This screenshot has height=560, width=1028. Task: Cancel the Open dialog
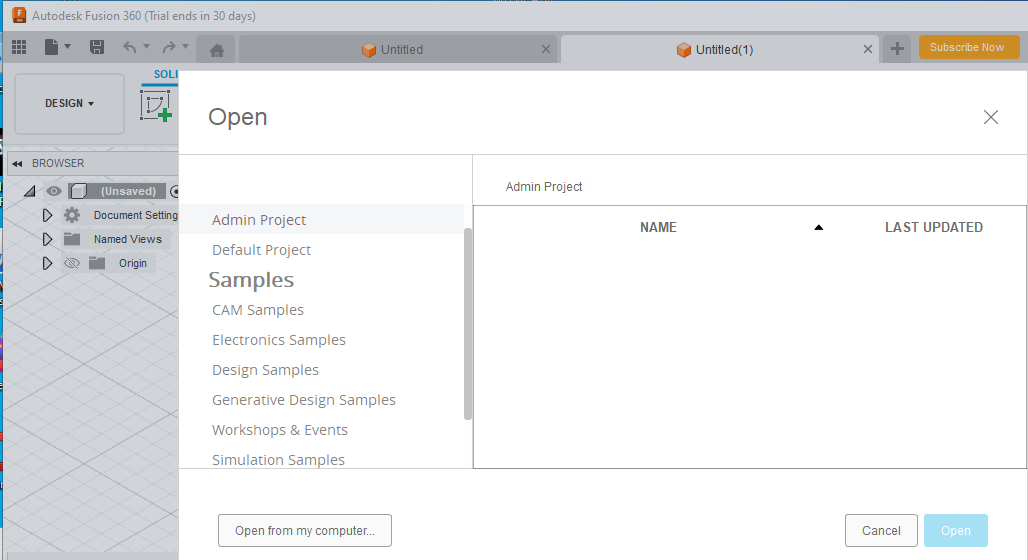[881, 530]
